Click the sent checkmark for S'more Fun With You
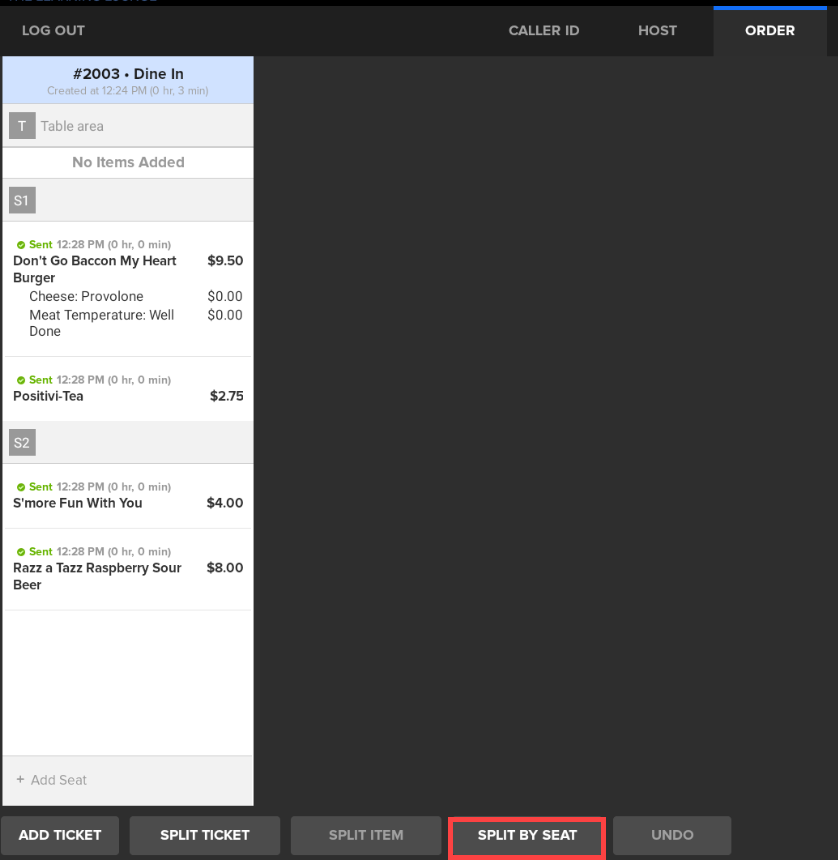The image size is (838, 860). pyautogui.click(x=21, y=487)
